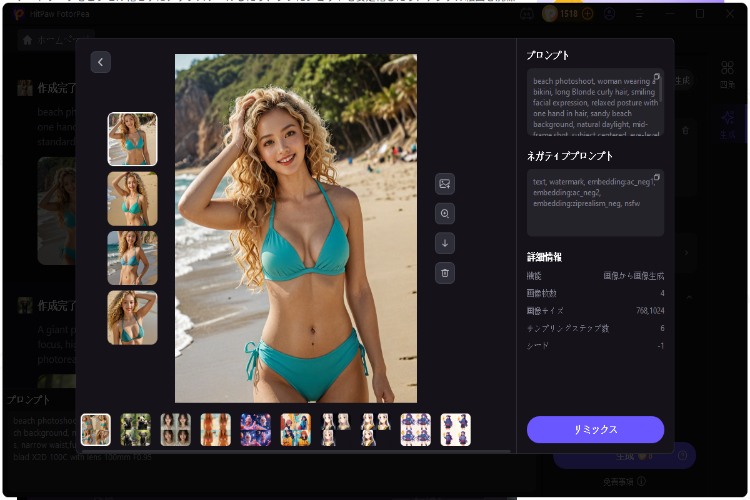The width and height of the screenshot is (750, 500).
Task: Copy the negative prompt with its copy icon
Action: tap(657, 178)
